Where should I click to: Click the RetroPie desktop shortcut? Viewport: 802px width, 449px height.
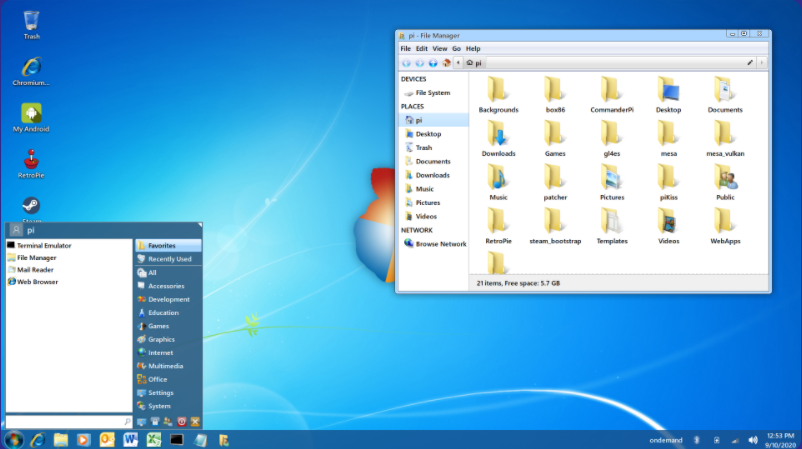point(31,160)
